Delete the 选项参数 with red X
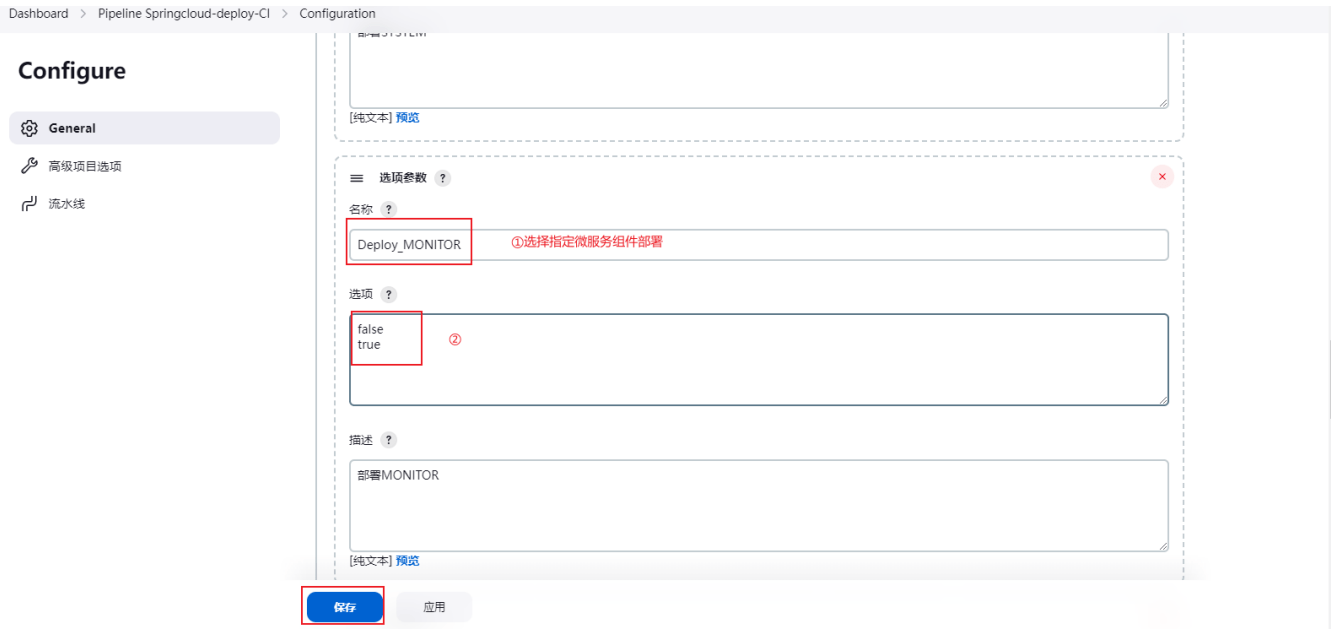 1162,177
